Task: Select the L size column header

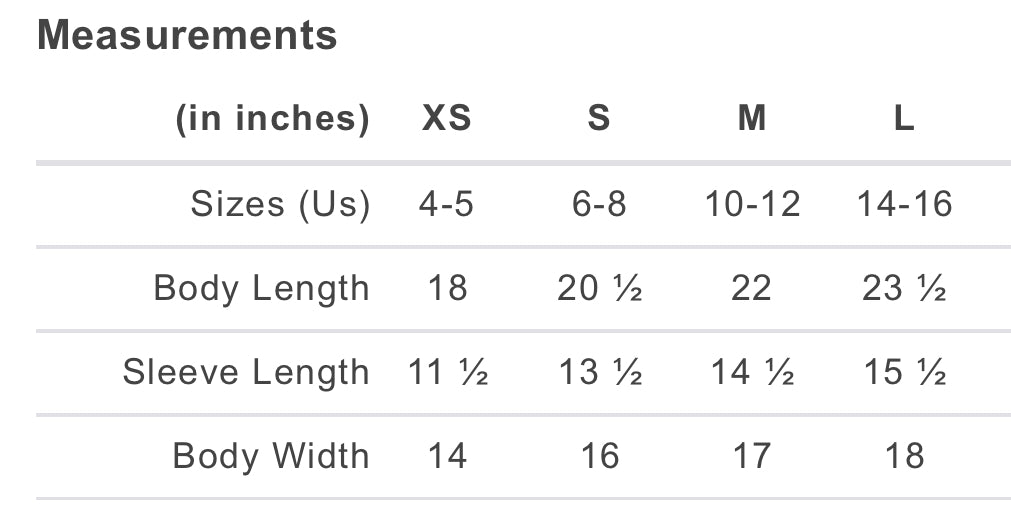Action: coord(903,119)
